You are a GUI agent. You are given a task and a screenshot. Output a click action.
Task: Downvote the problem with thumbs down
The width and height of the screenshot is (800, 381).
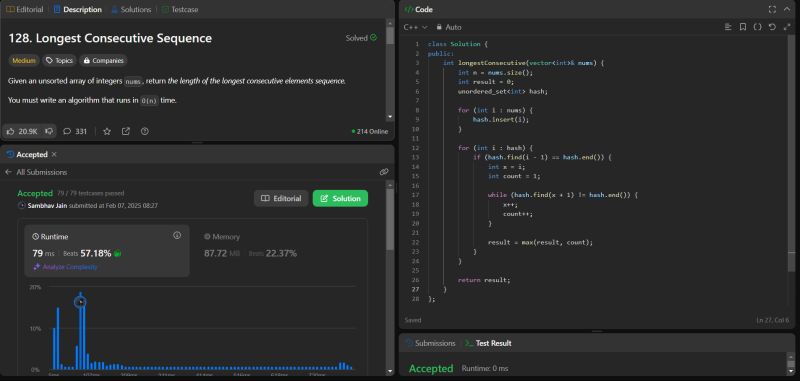pos(49,131)
